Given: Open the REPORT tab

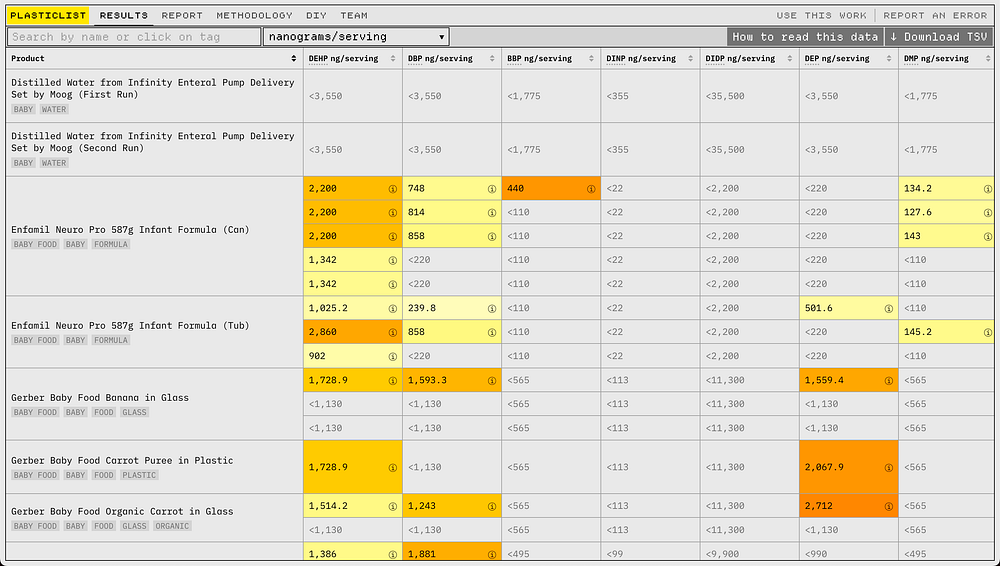Looking at the screenshot, I should [x=182, y=15].
